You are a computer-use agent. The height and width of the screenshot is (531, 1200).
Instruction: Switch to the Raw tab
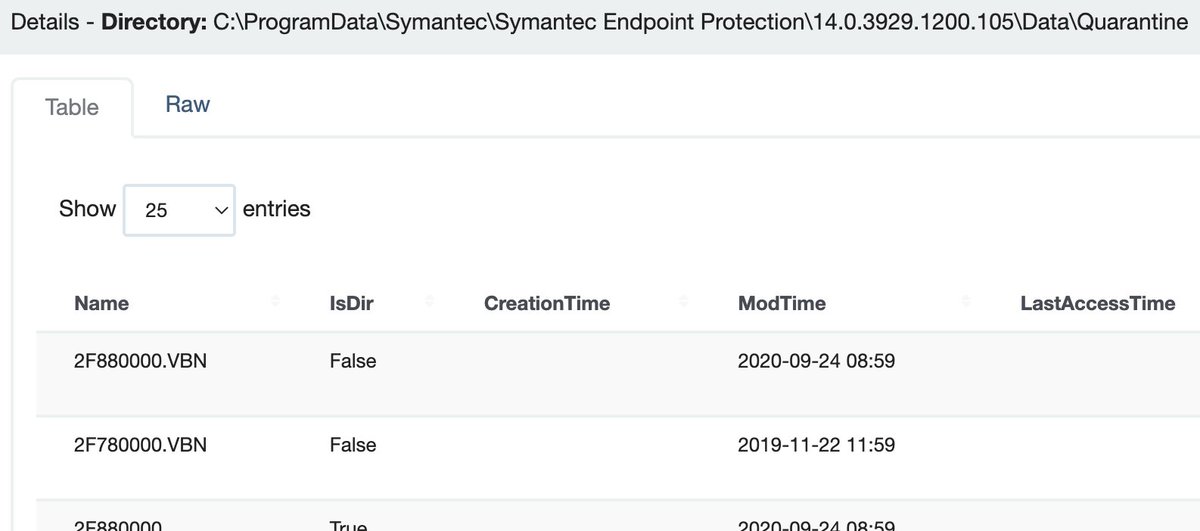[188, 105]
